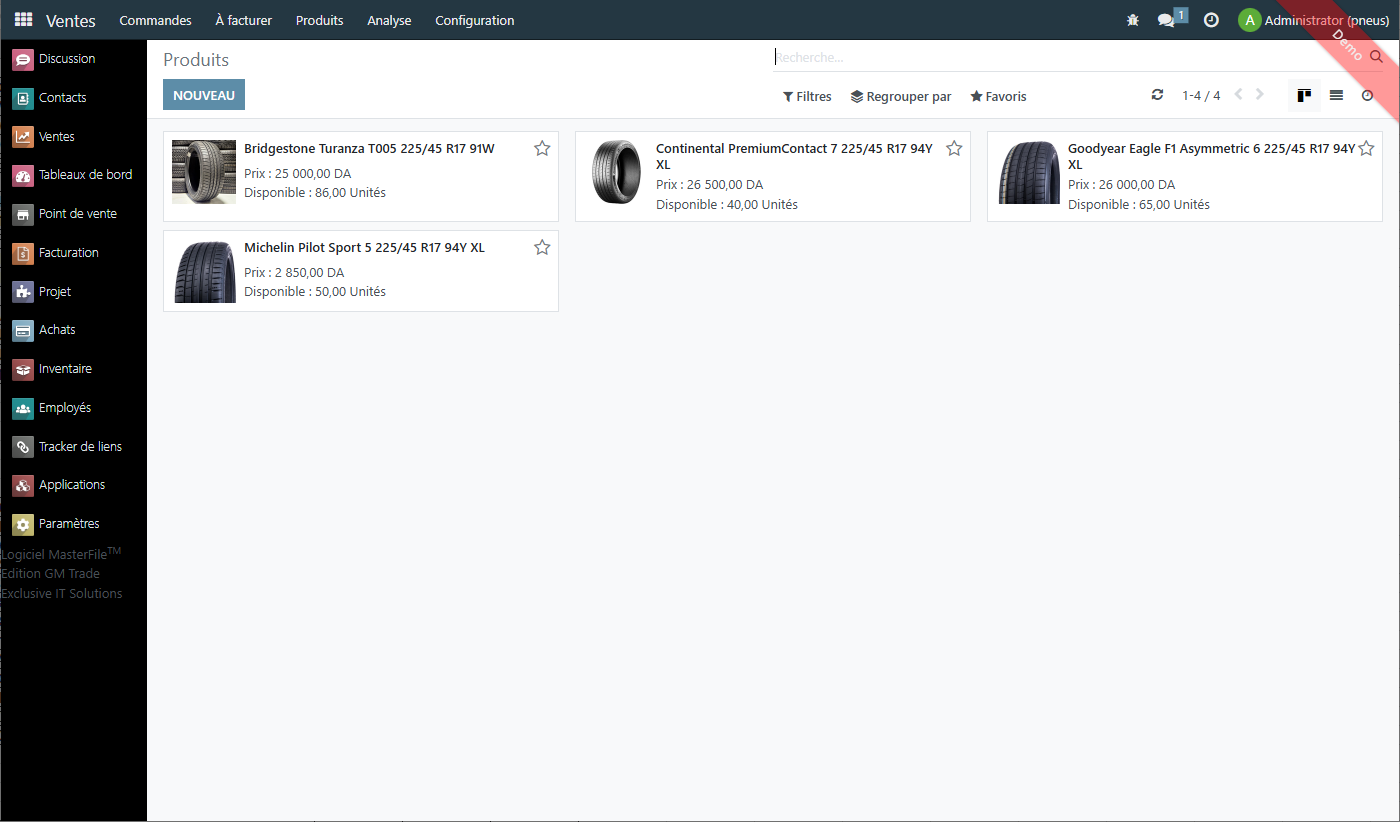Click Disponible : 65,00 Unités text
The height and width of the screenshot is (822, 1400).
click(1139, 205)
